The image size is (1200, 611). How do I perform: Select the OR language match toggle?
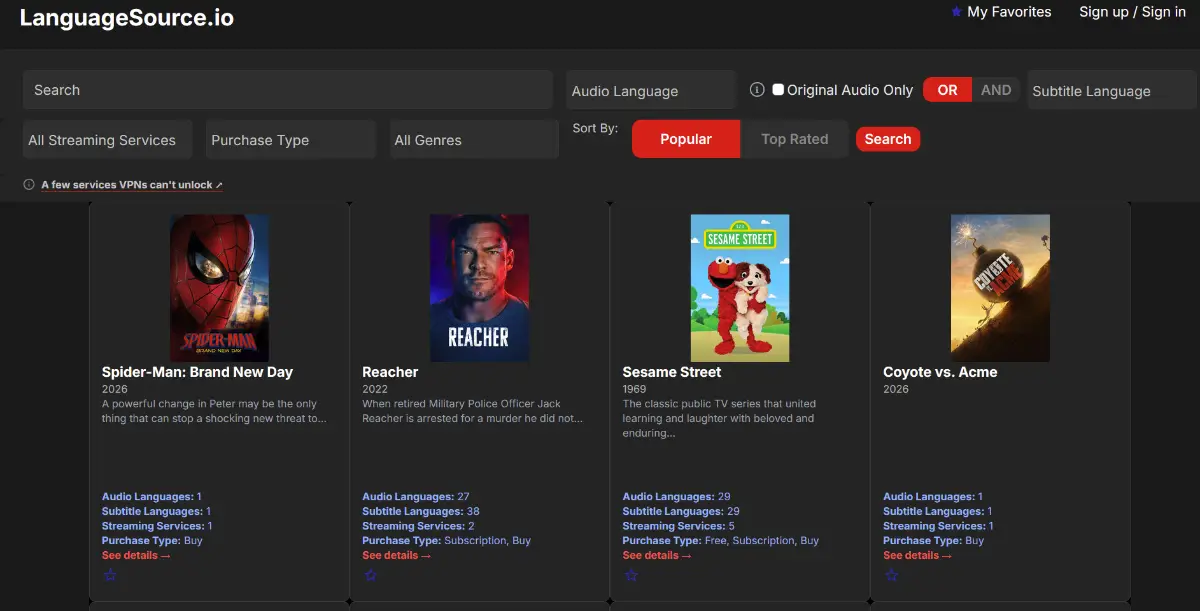click(947, 90)
